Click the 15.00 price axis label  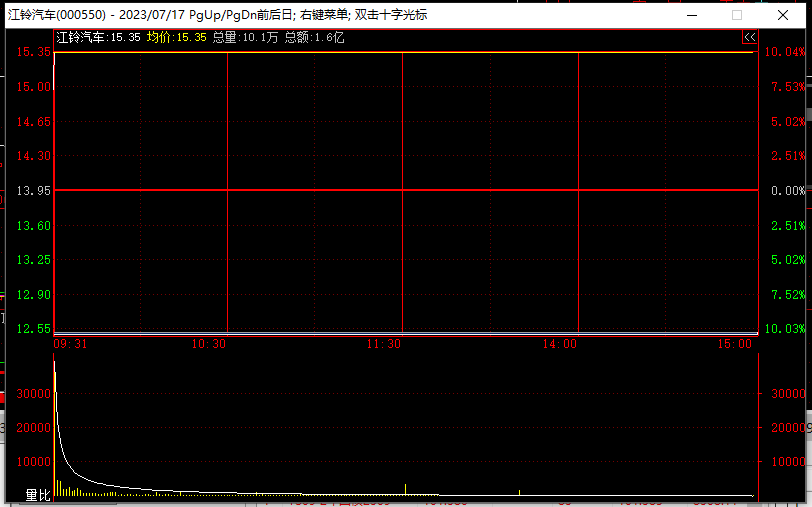(34, 86)
